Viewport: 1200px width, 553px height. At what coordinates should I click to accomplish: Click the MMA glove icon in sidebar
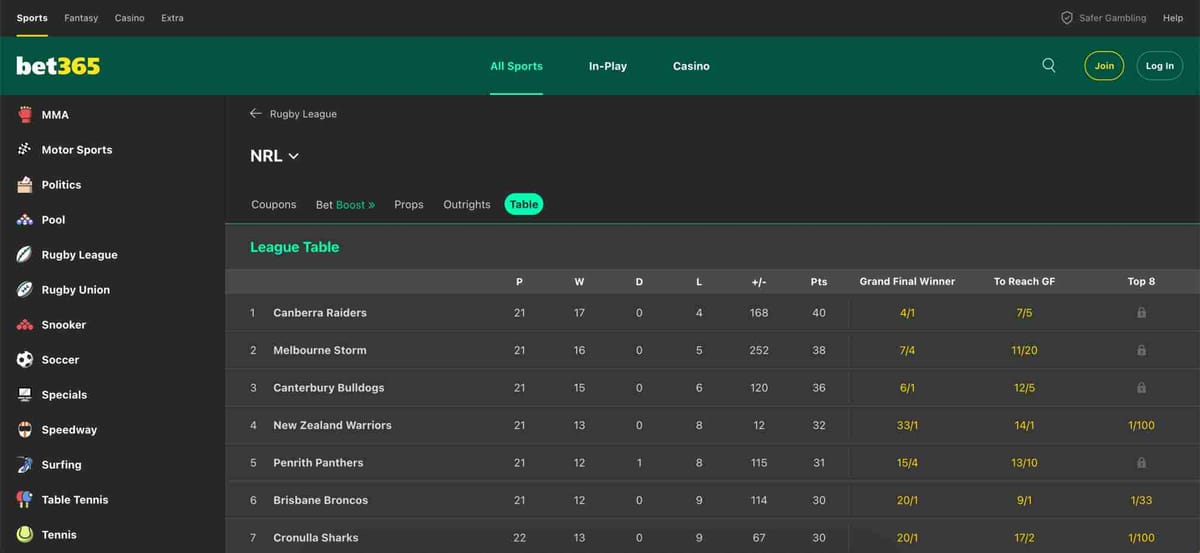pos(25,115)
